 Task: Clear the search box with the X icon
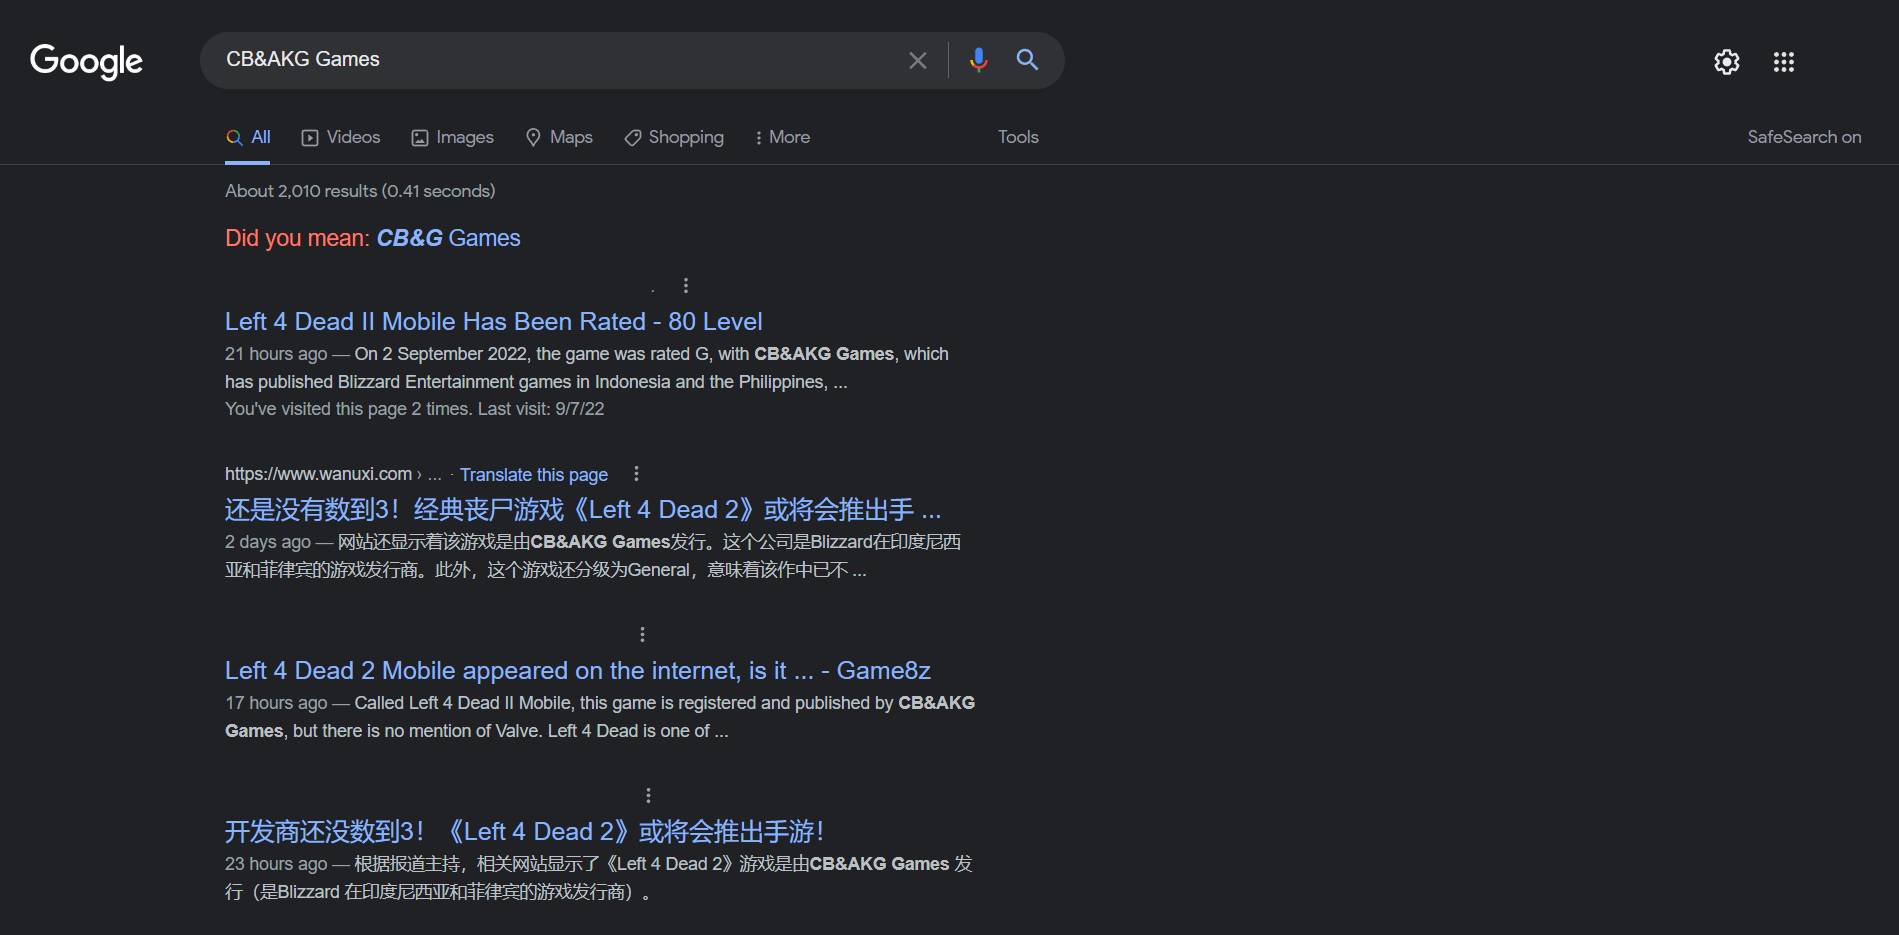tap(917, 60)
